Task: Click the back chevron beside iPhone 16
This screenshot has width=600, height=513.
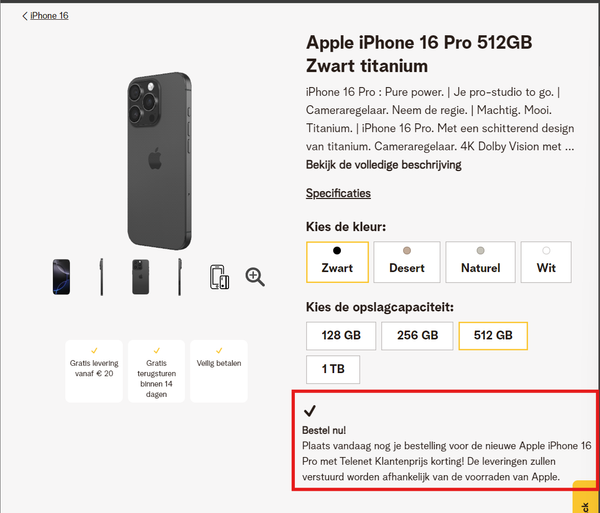Action: (25, 16)
